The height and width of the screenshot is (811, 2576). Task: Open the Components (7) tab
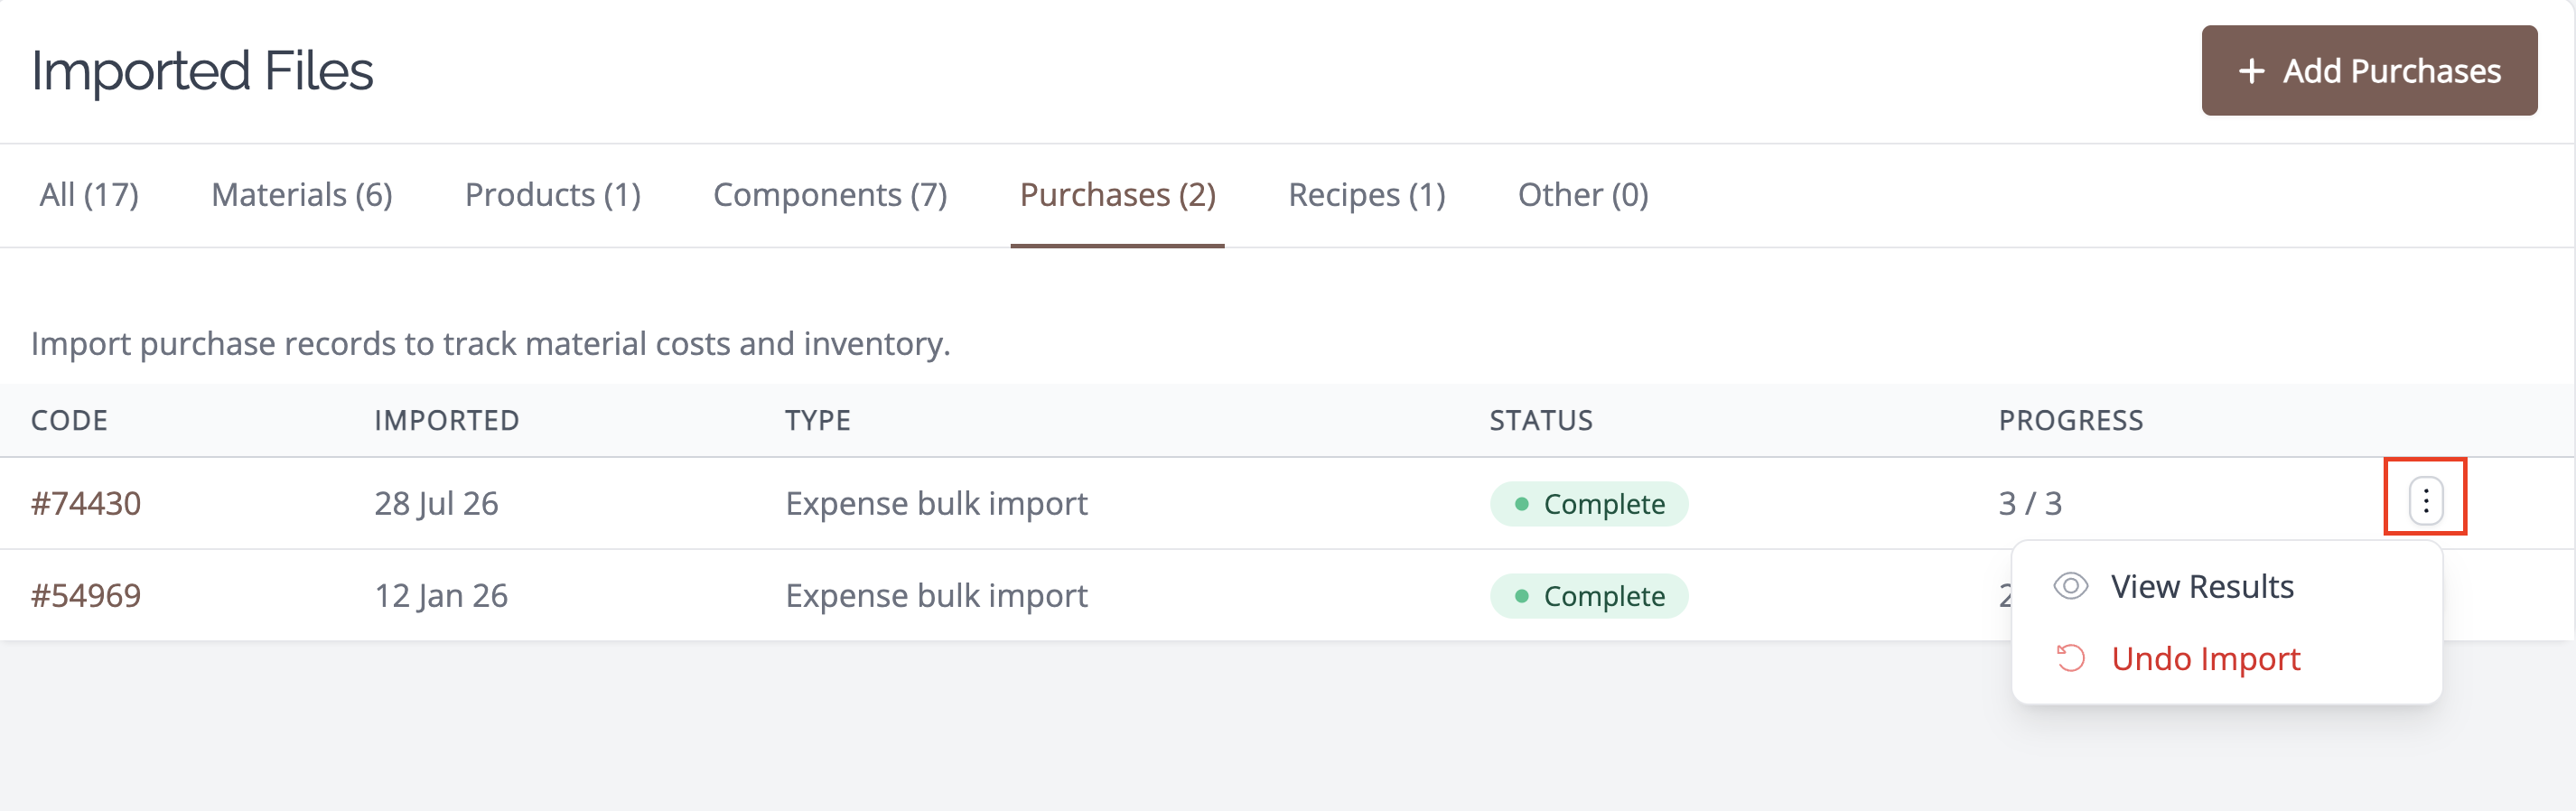830,195
